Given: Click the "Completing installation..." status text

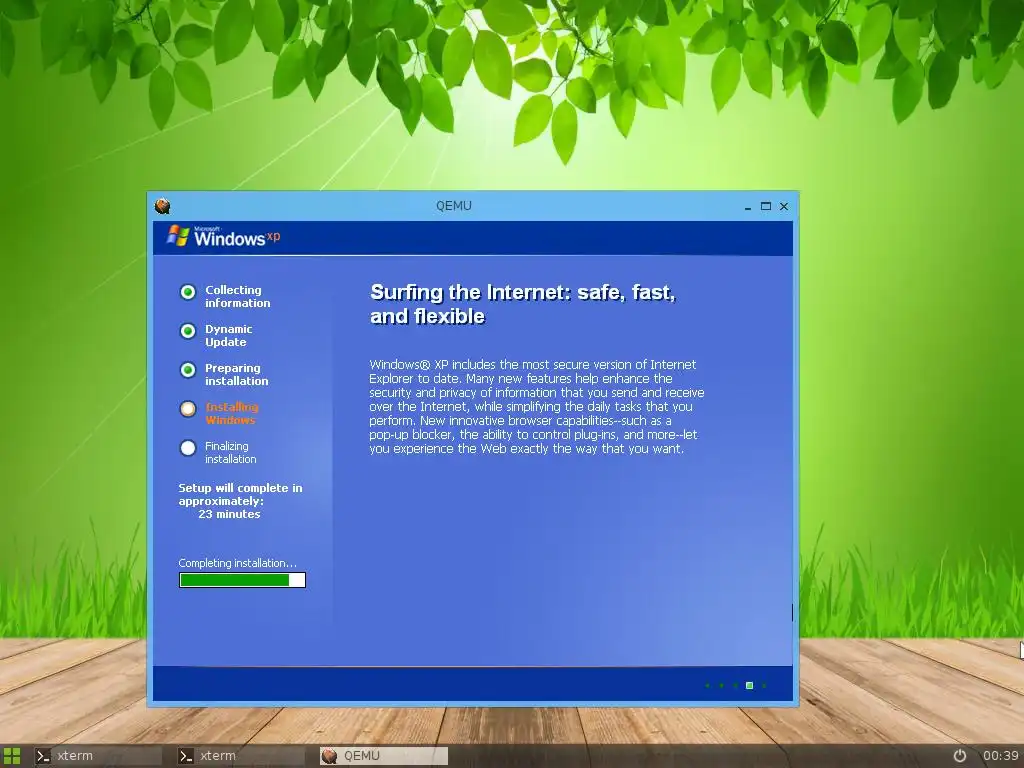Looking at the screenshot, I should point(238,563).
